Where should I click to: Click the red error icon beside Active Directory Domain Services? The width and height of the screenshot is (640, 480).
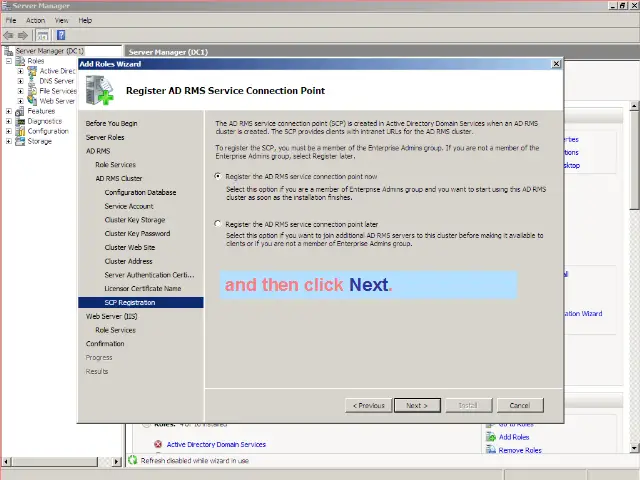(158, 444)
